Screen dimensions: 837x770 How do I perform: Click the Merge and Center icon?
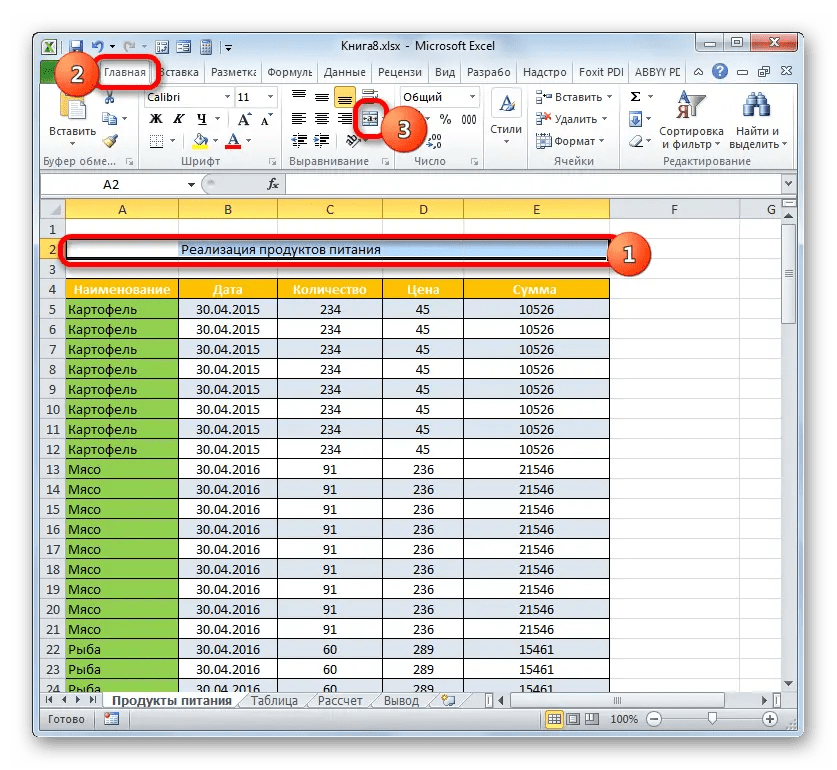click(370, 119)
